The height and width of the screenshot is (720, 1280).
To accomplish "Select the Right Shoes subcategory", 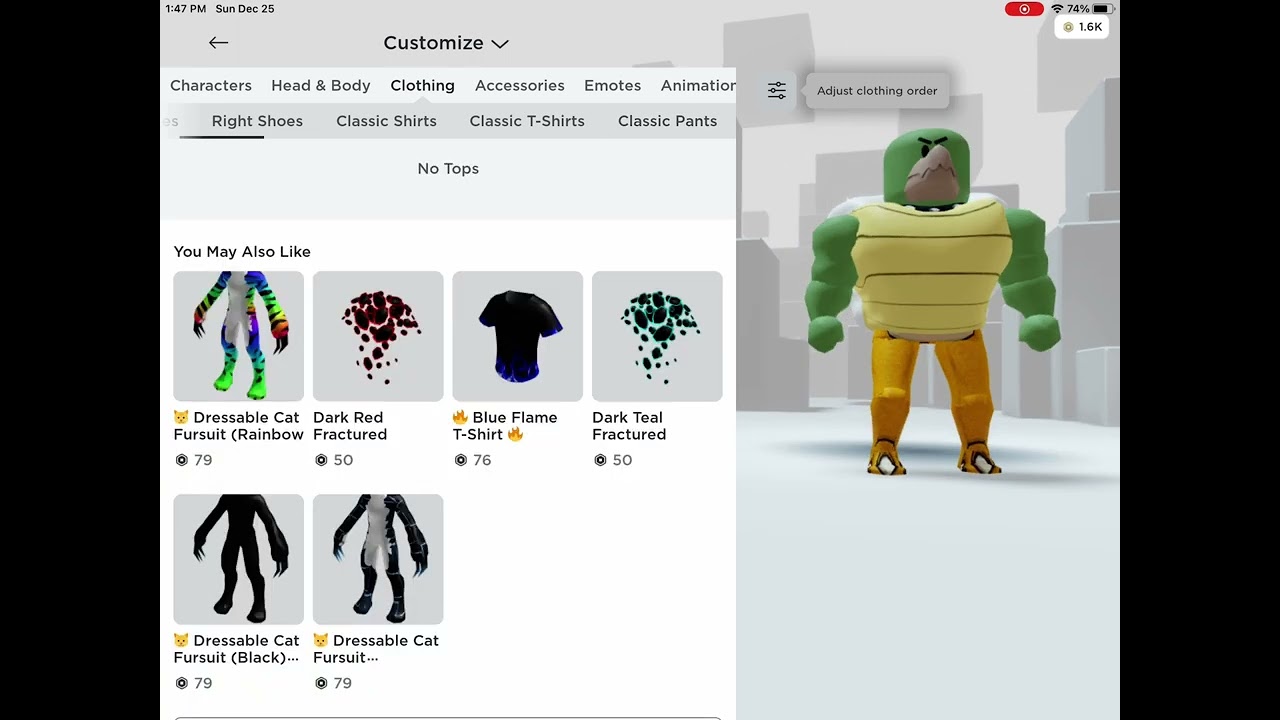I will (x=257, y=121).
